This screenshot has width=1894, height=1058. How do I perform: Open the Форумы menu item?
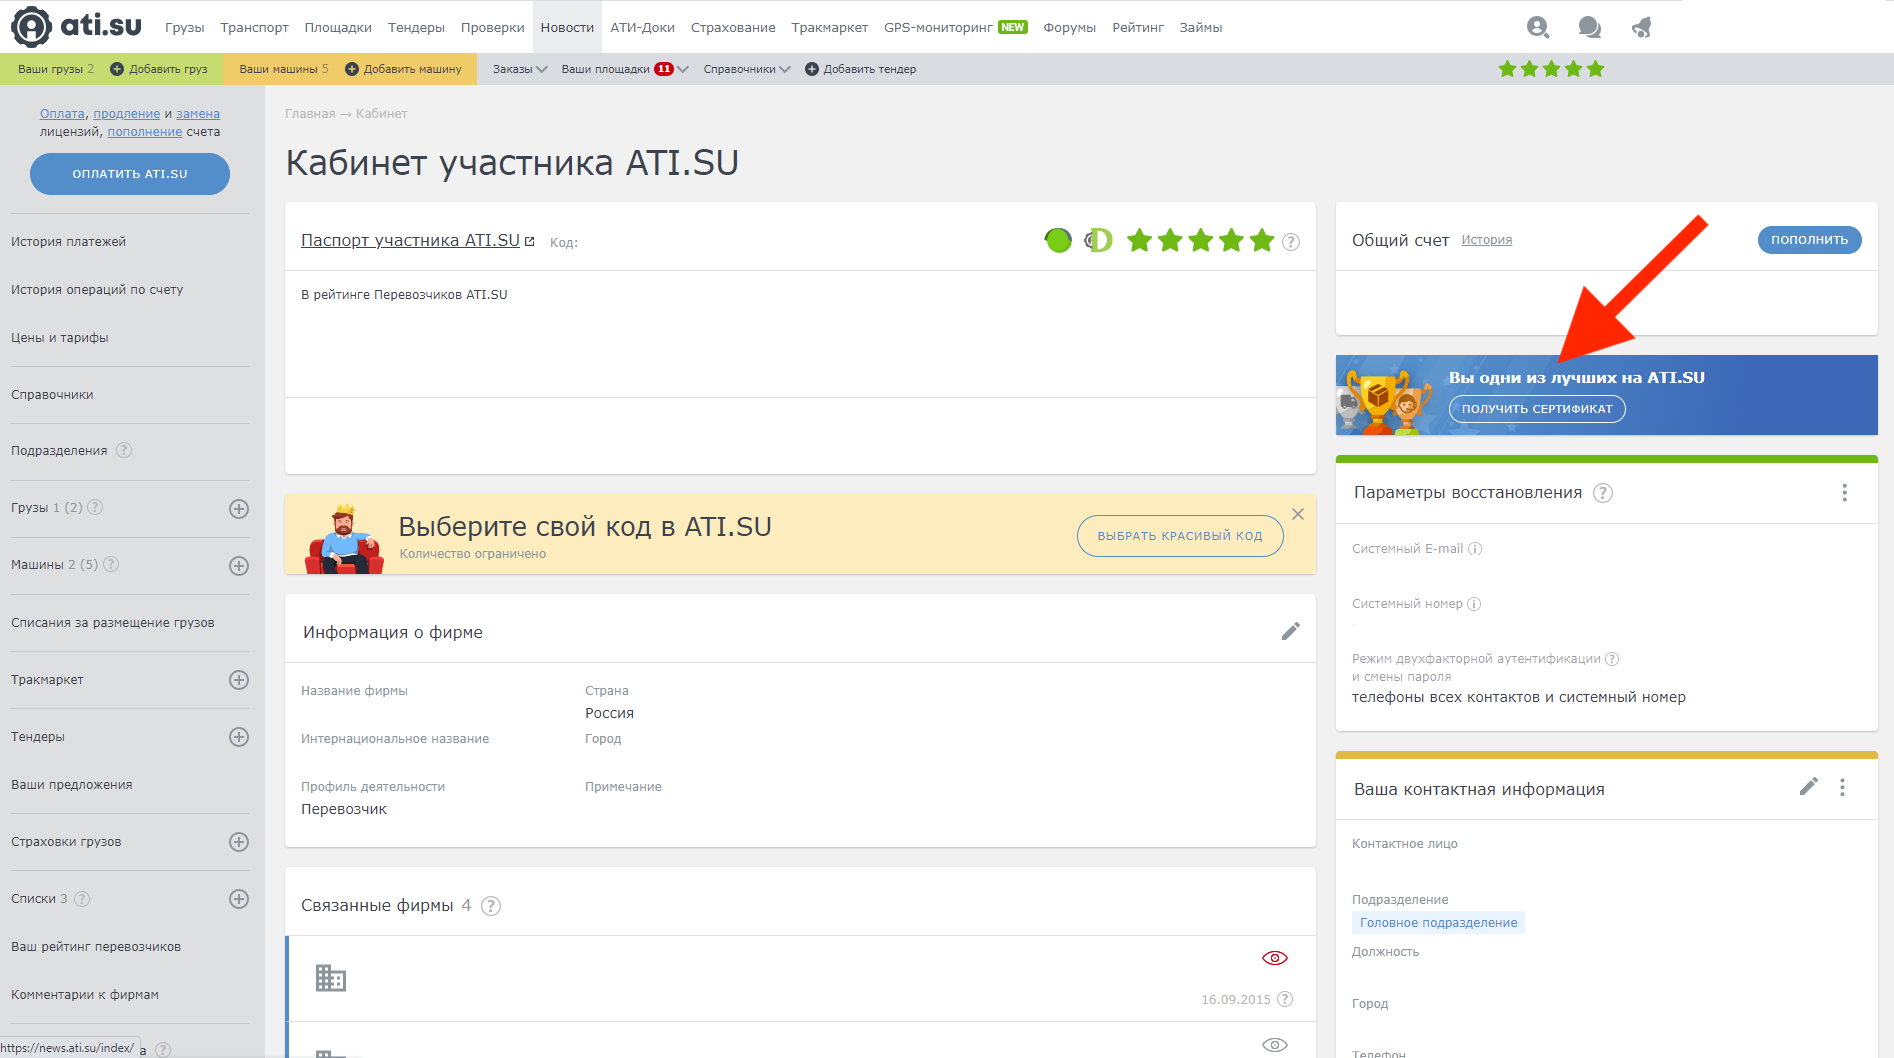coord(1069,27)
